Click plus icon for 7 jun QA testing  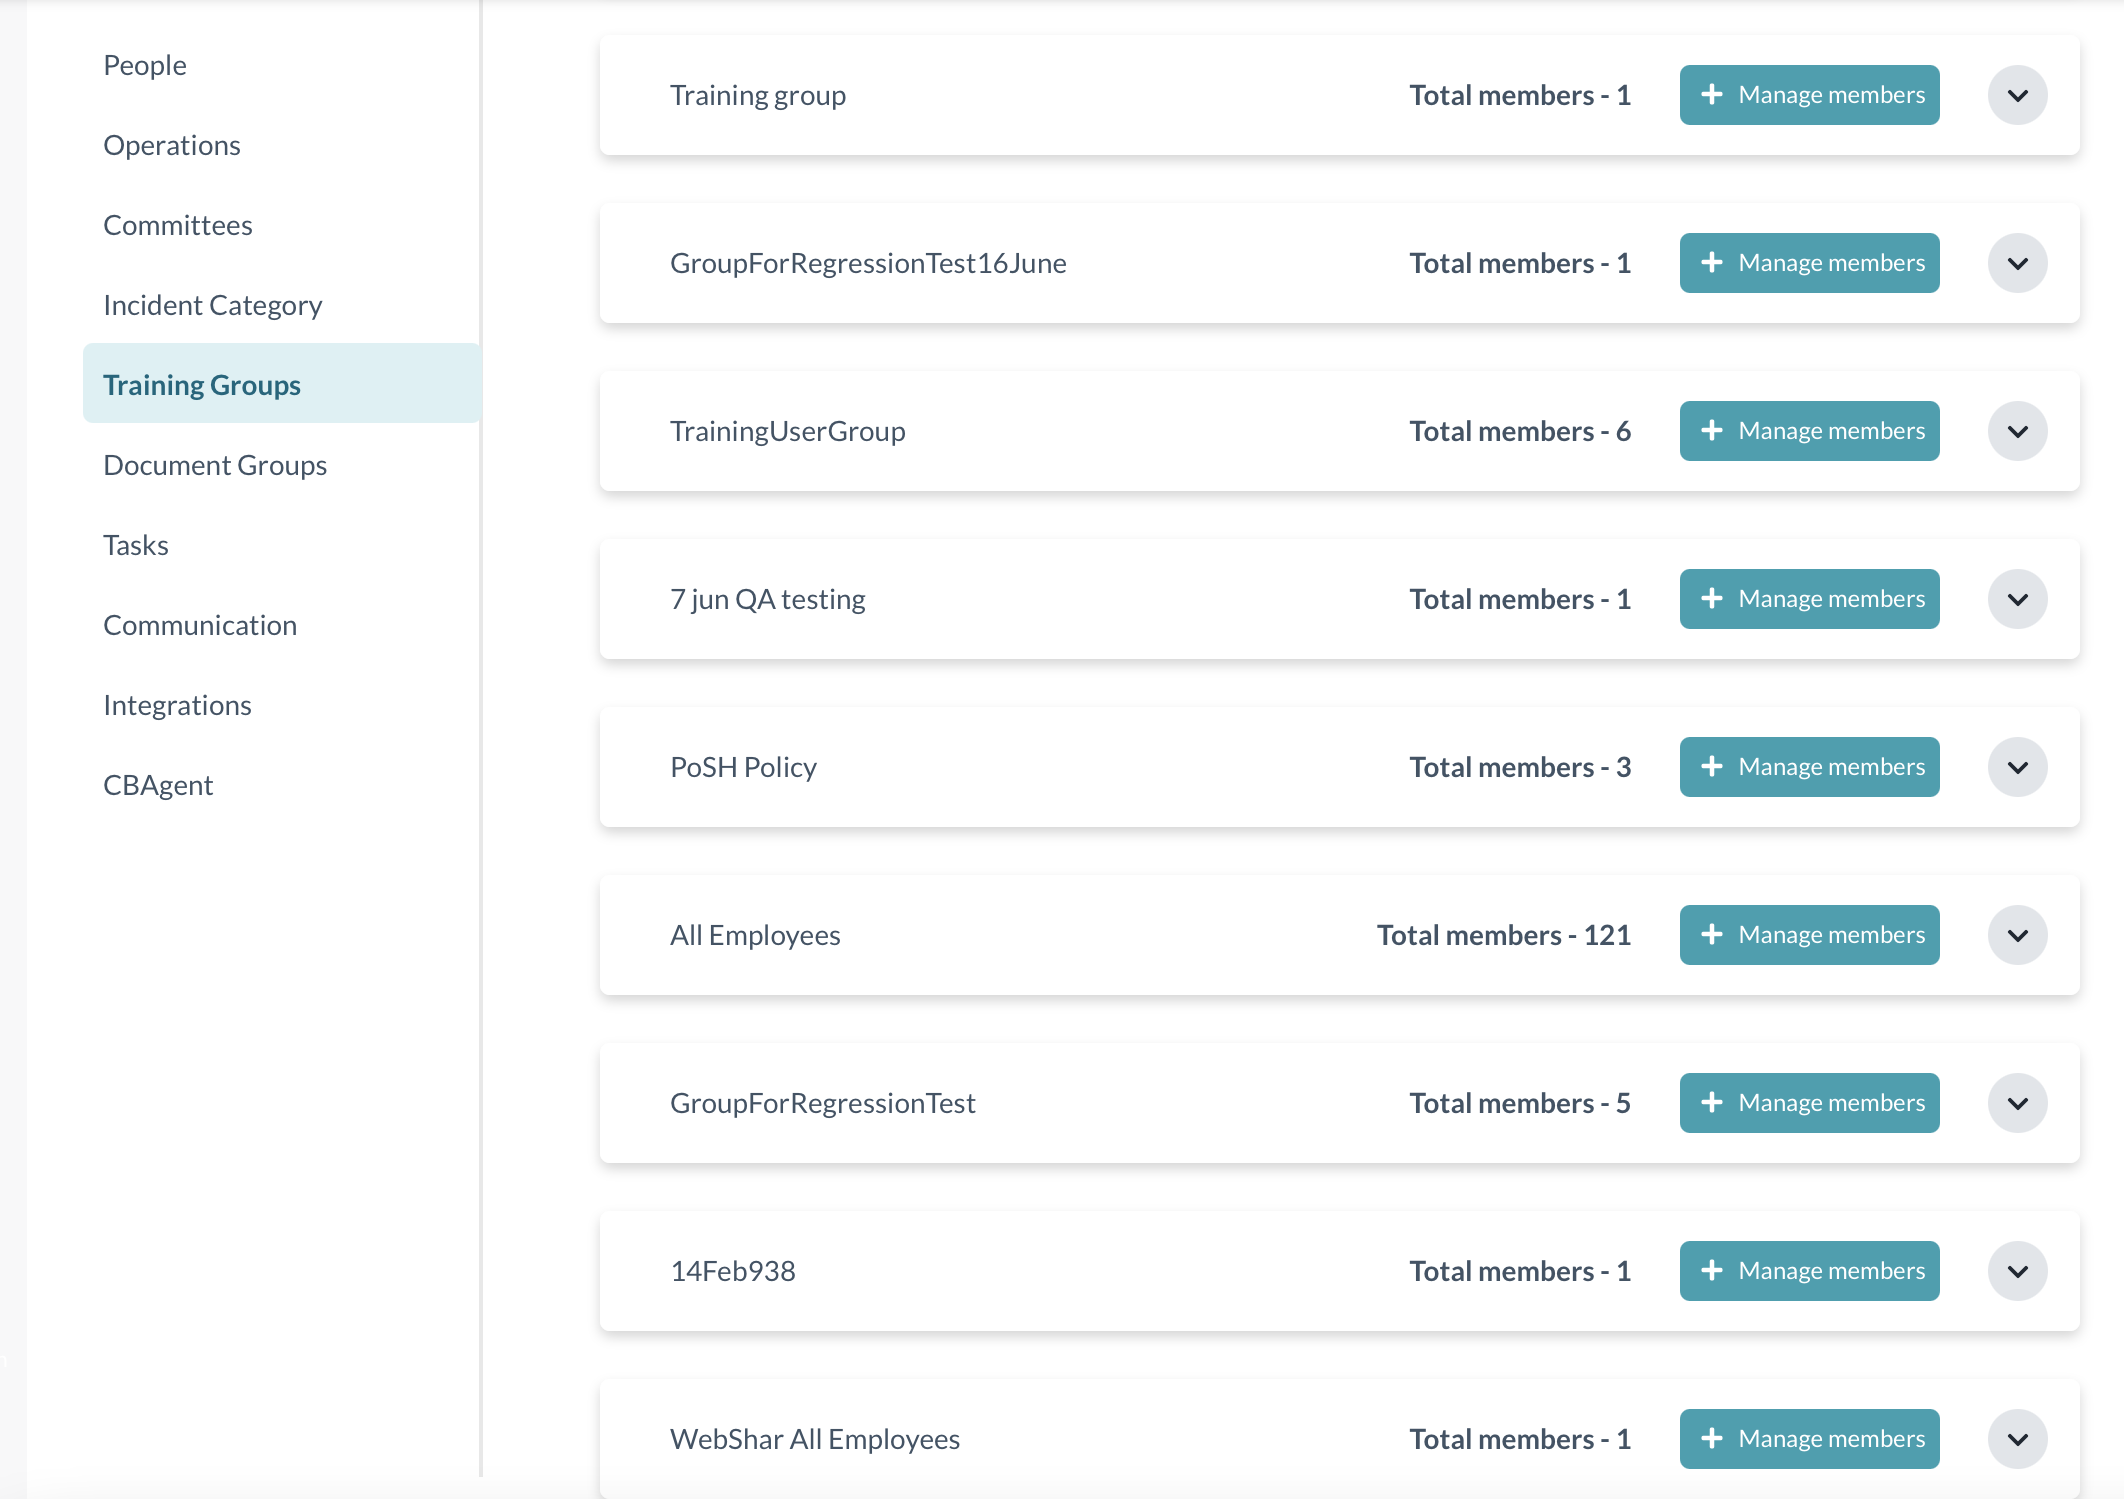click(1712, 599)
